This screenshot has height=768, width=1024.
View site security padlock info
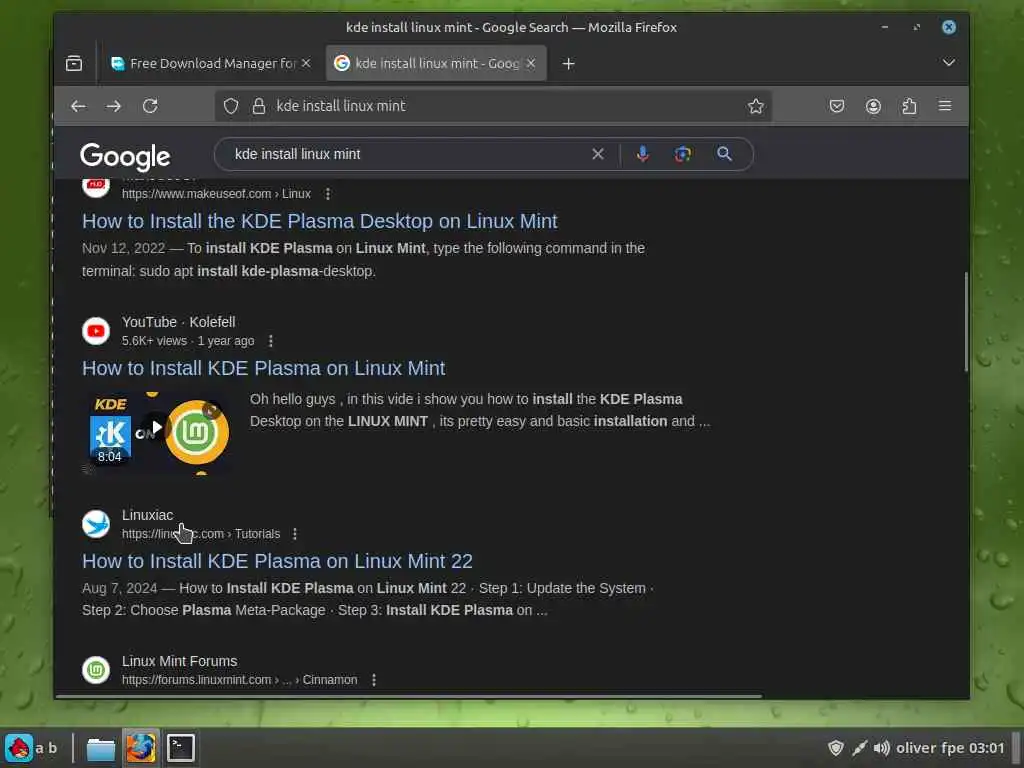point(259,106)
